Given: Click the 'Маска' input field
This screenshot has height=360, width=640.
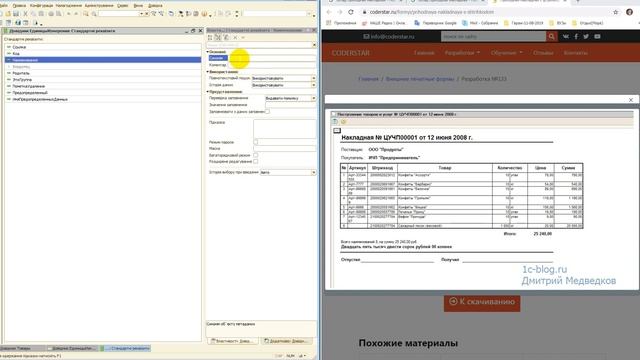Looking at the screenshot, I should (x=284, y=149).
